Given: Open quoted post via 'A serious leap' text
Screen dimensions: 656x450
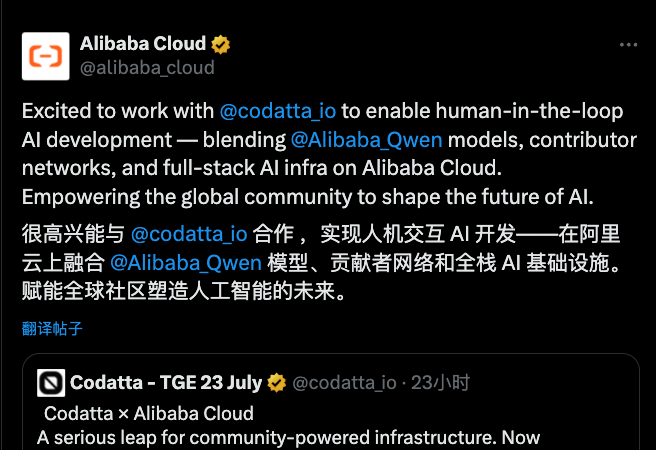Looking at the screenshot, I should click(288, 438).
